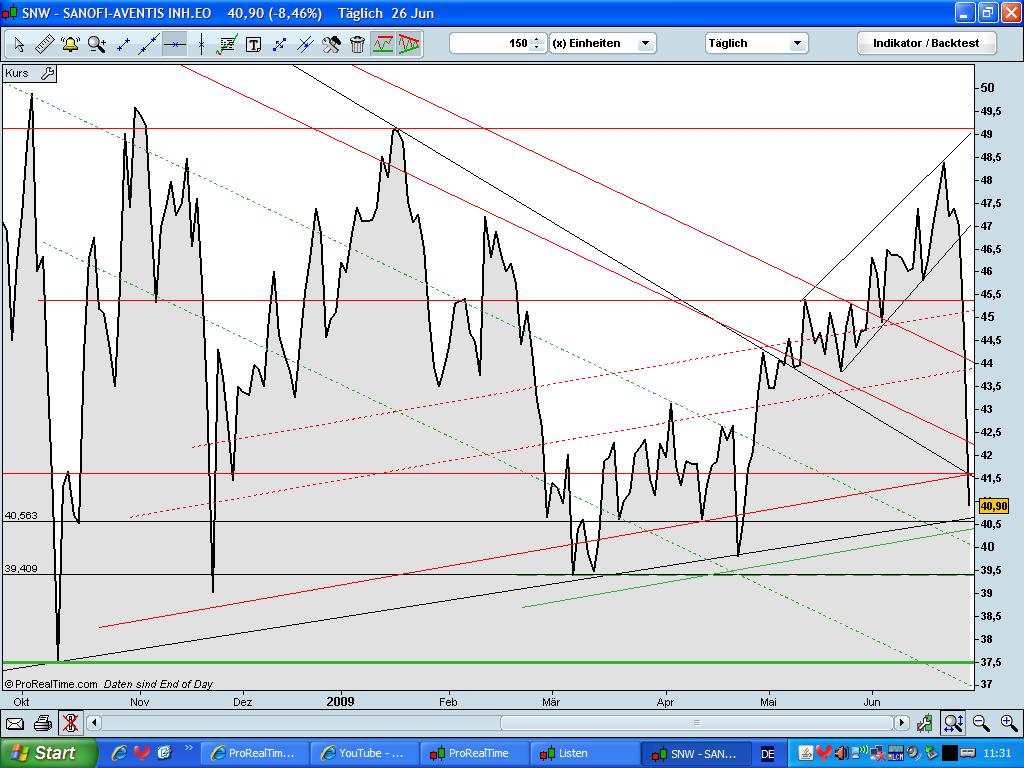Screen dimensions: 1024x768
Task: Select the parallel channel lines tool
Action: pos(306,44)
